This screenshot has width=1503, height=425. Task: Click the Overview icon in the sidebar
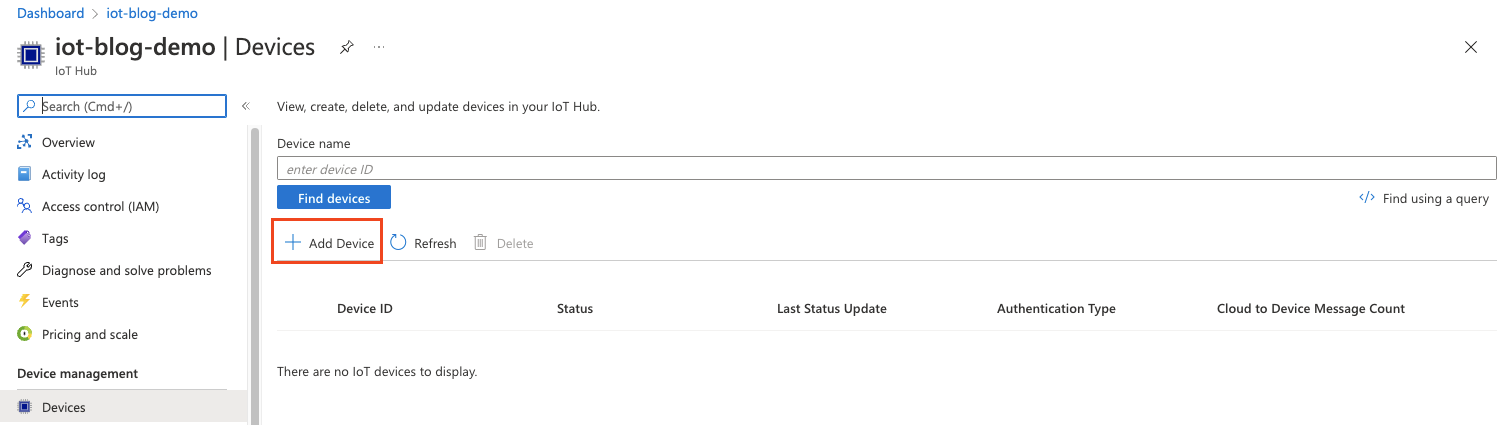25,143
